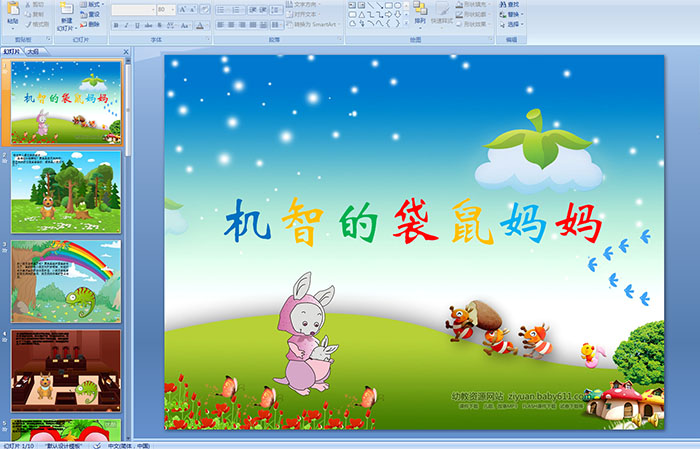Click the Find (查找) icon
Image resolution: width=700 pixels, height=449 pixels.
point(511,4)
